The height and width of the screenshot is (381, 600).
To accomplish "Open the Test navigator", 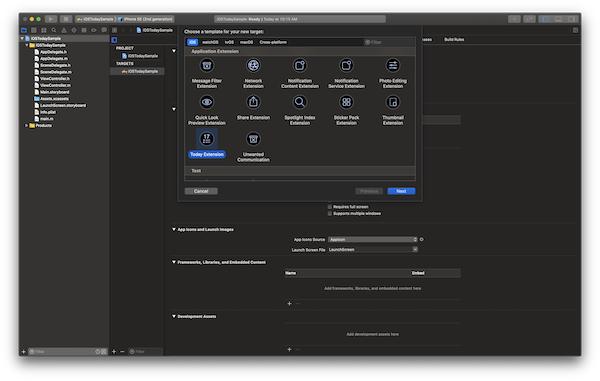I will pyautogui.click(x=74, y=30).
